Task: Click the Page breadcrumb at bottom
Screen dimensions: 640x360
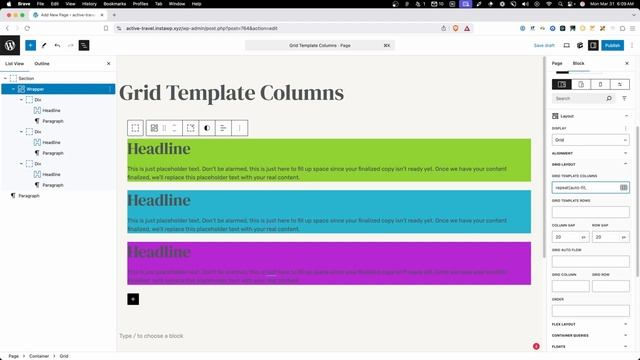Action: click(x=13, y=356)
